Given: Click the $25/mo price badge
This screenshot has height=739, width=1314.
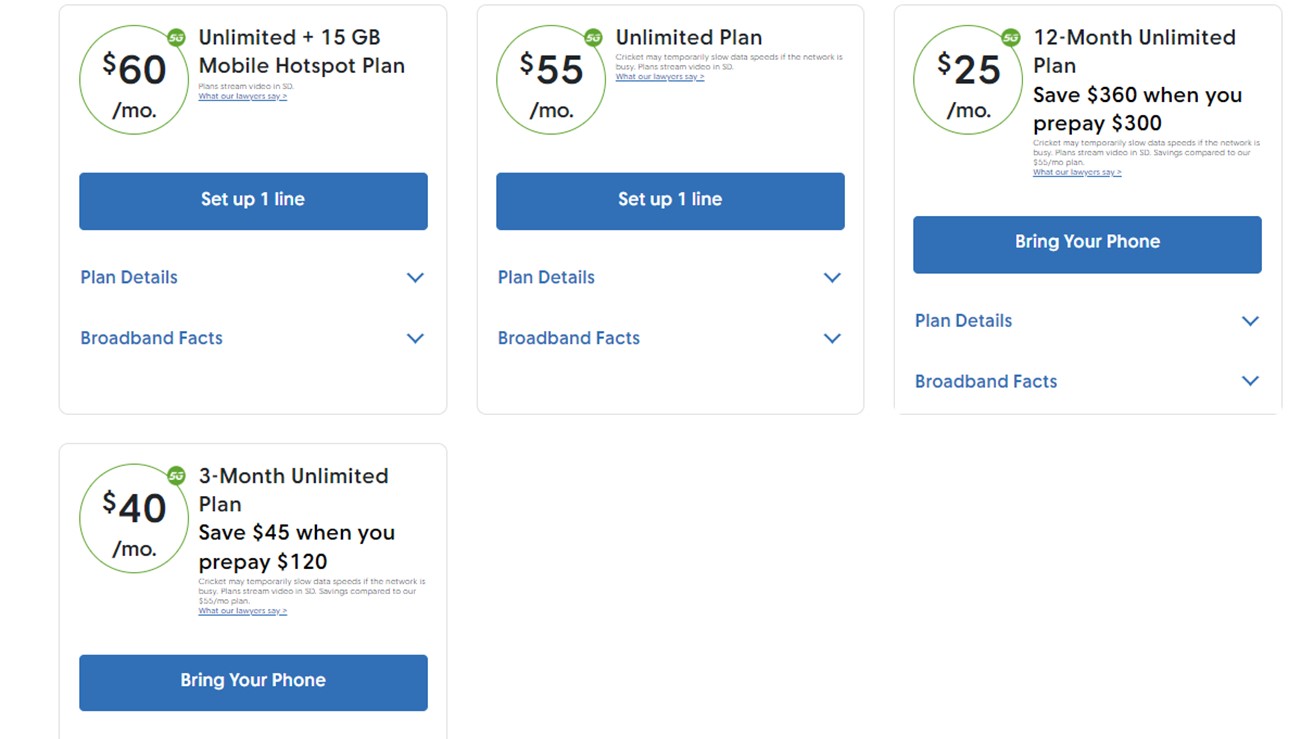Looking at the screenshot, I should [x=967, y=80].
